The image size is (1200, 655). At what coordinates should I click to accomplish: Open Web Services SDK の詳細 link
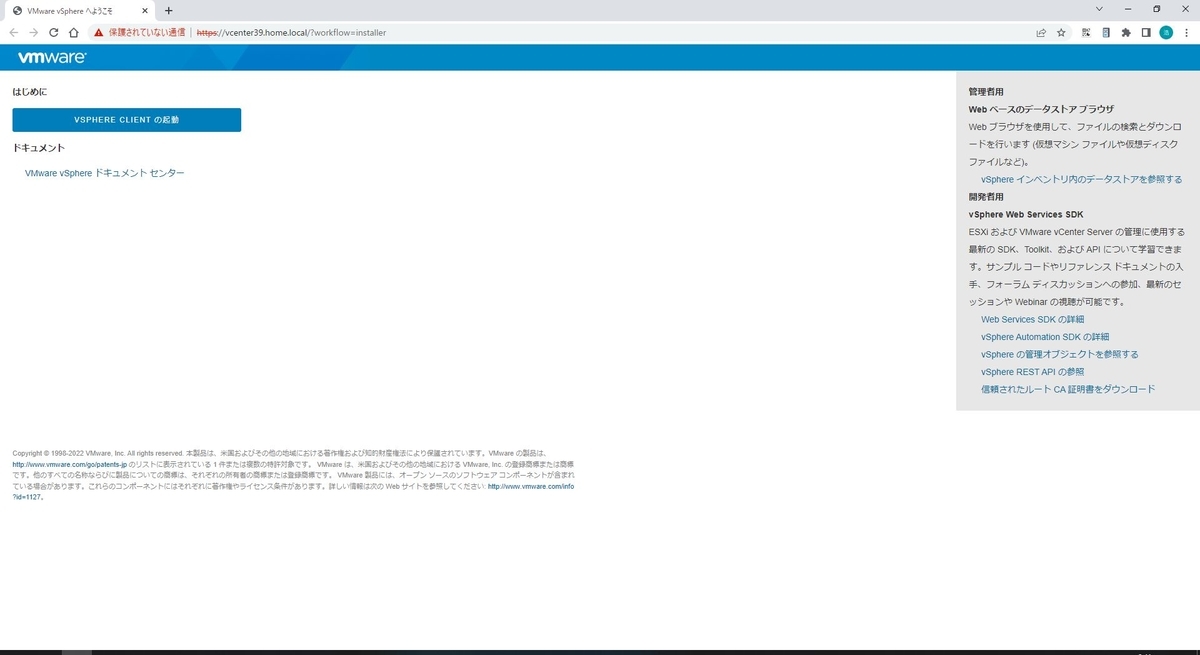[1032, 319]
